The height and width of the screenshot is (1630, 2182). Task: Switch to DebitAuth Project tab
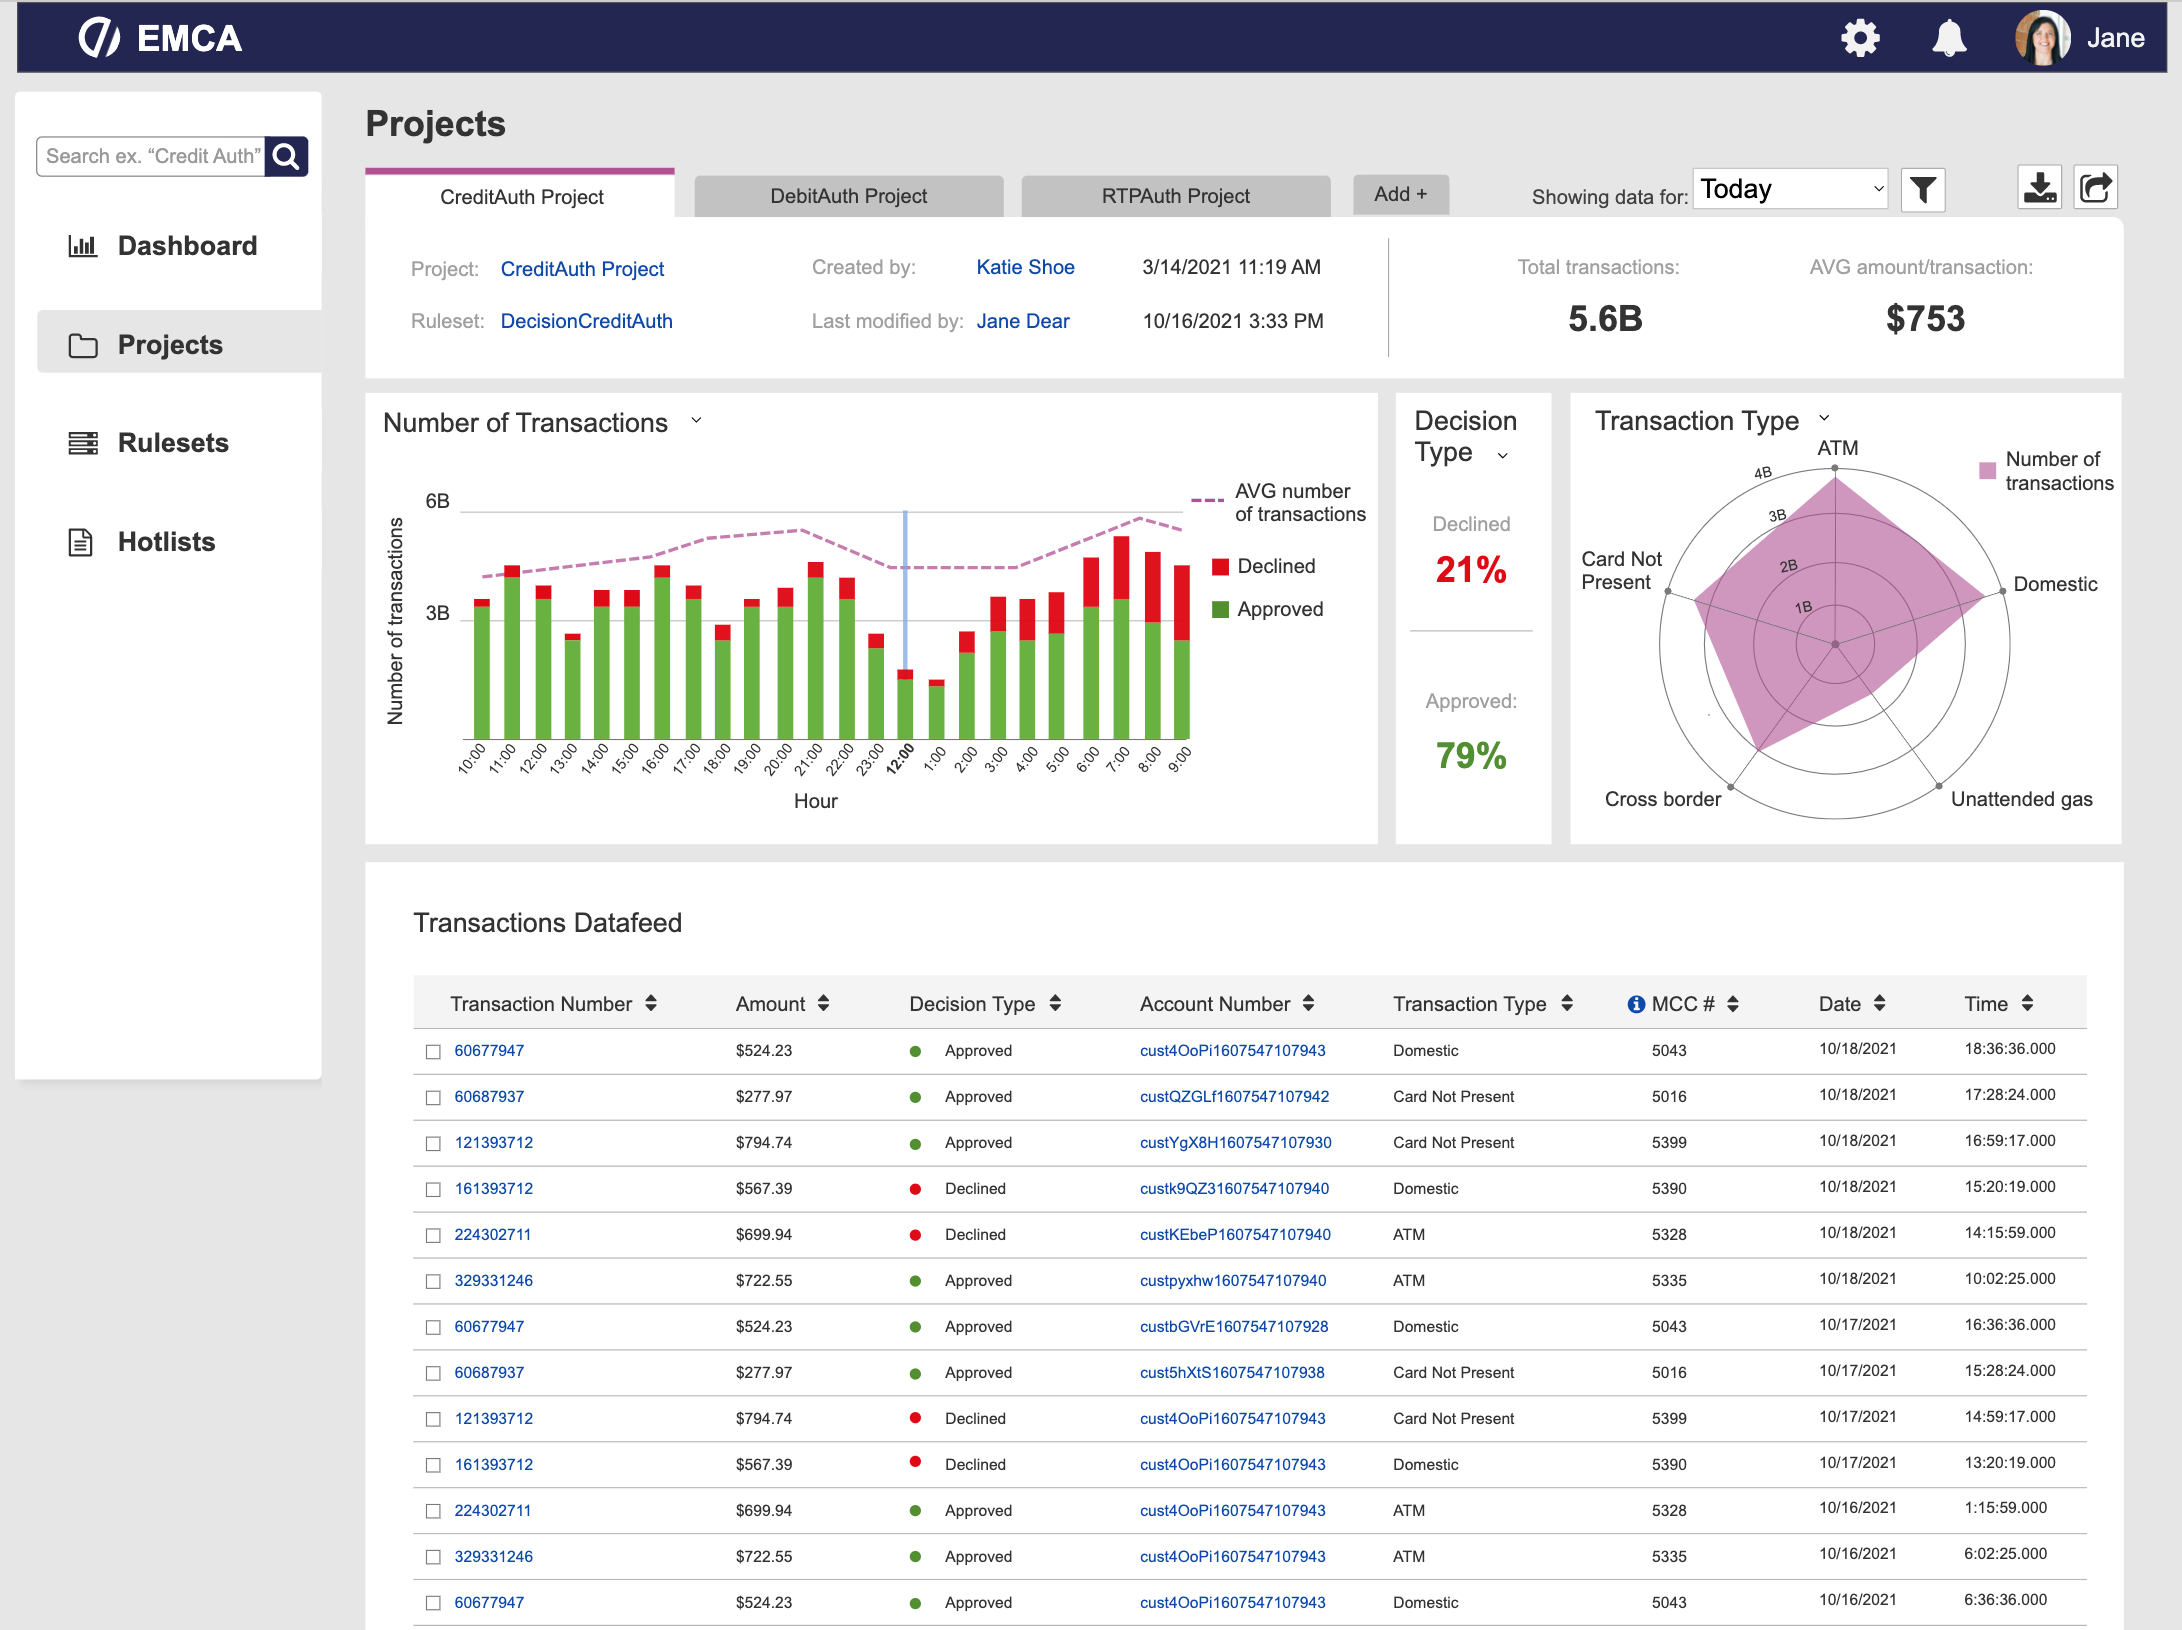click(x=848, y=196)
